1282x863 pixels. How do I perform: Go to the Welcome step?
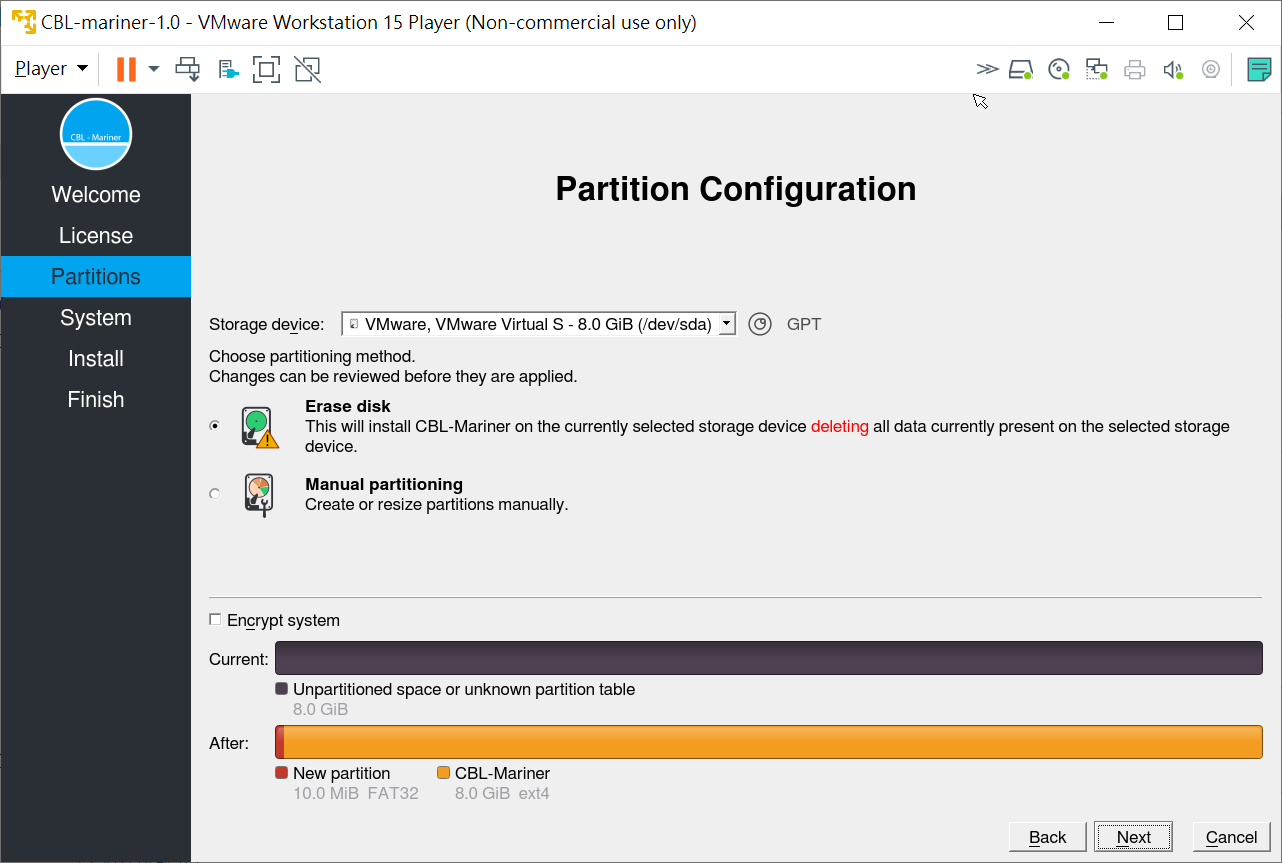[96, 195]
